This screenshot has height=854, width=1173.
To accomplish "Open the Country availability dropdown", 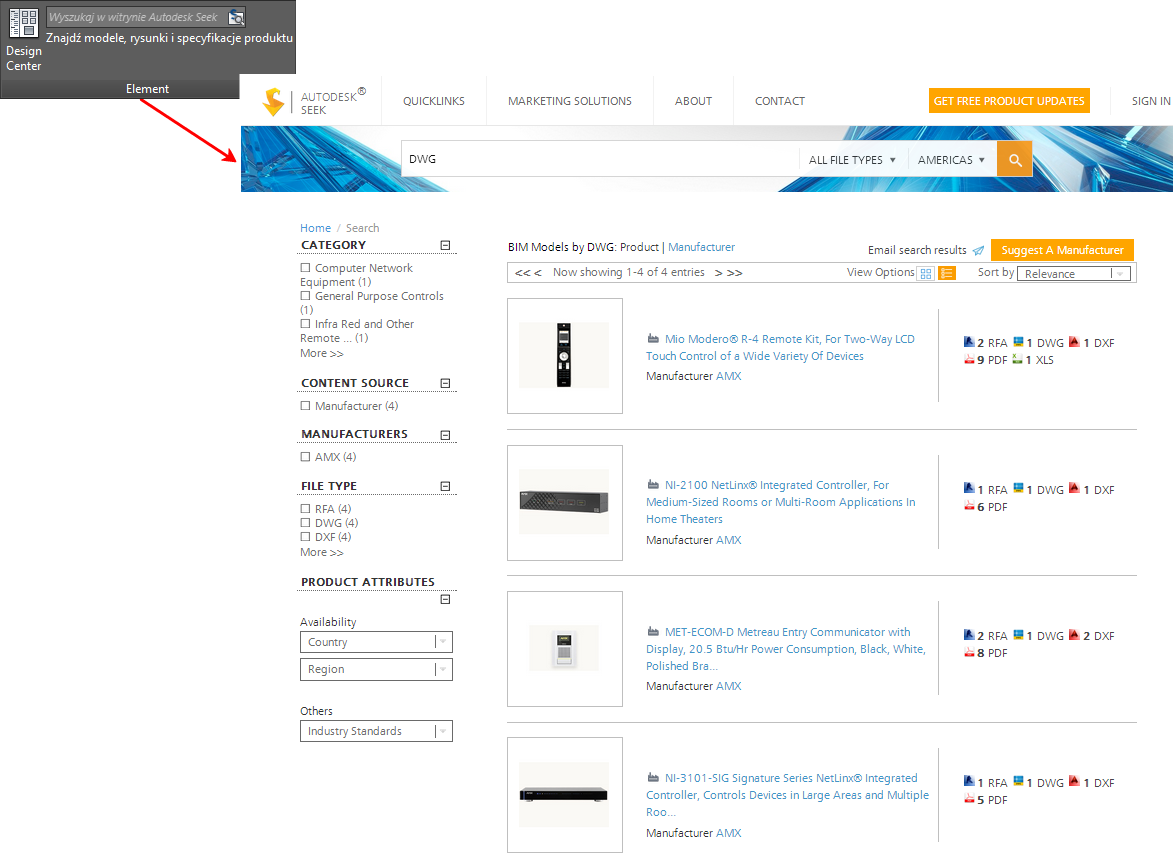I will tap(376, 642).
